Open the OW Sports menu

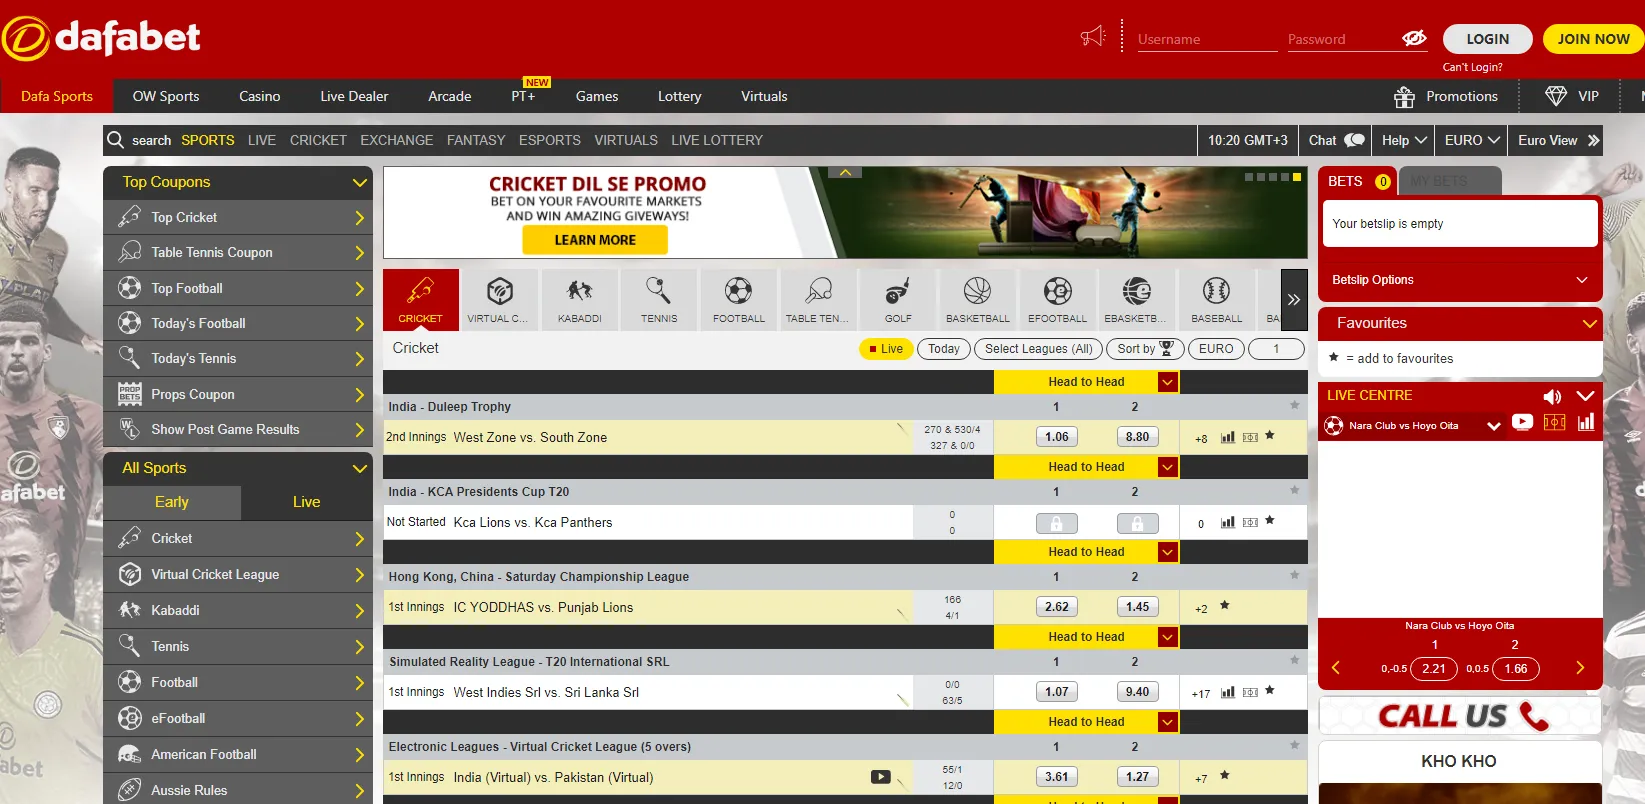click(x=166, y=96)
